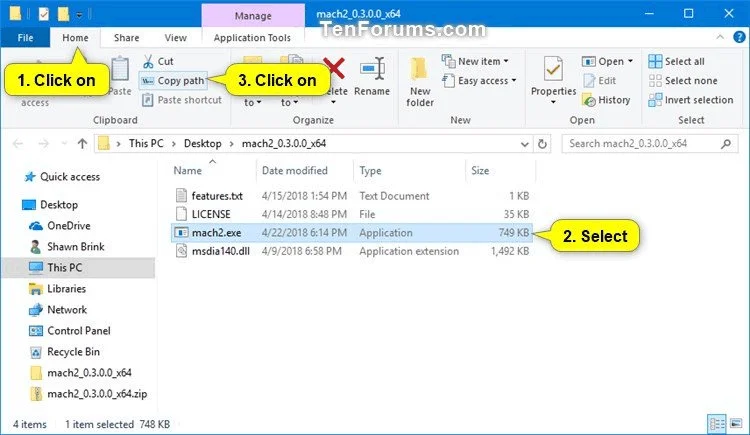Open Recycle Bin from navigation pane
This screenshot has width=750, height=435.
pyautogui.click(x=73, y=352)
